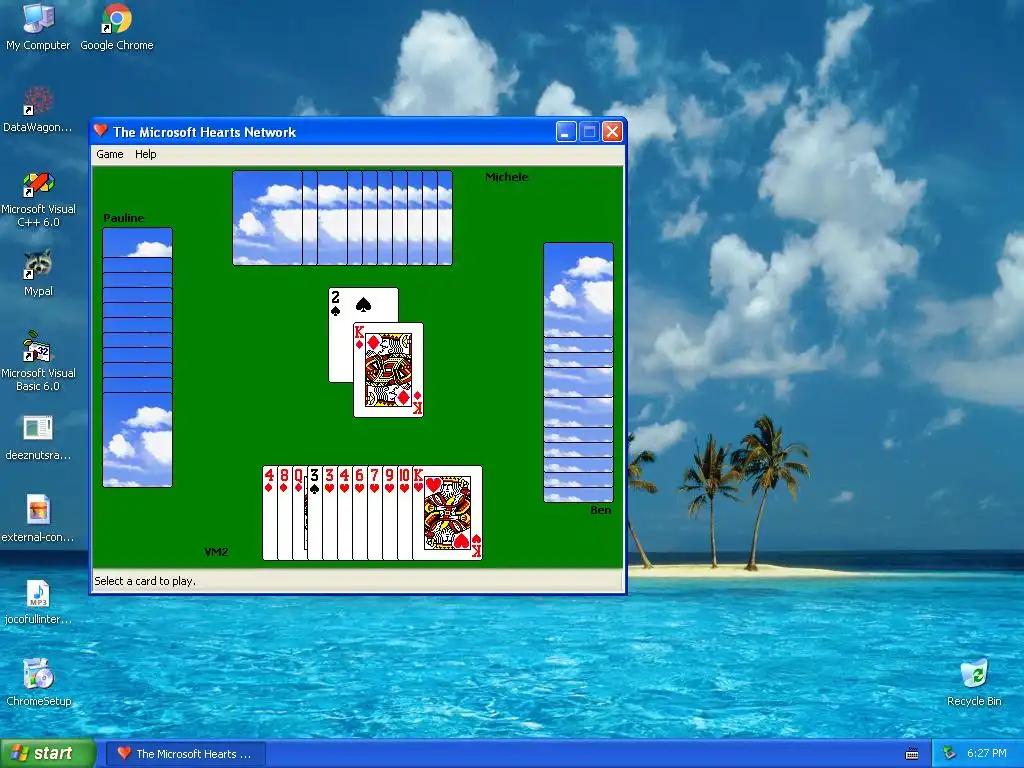Play the 7 of hearts card

(x=375, y=513)
